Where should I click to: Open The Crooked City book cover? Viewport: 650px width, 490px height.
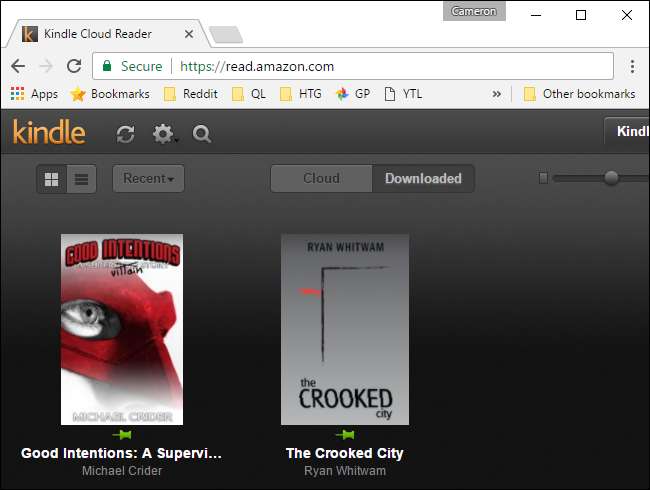click(x=345, y=329)
